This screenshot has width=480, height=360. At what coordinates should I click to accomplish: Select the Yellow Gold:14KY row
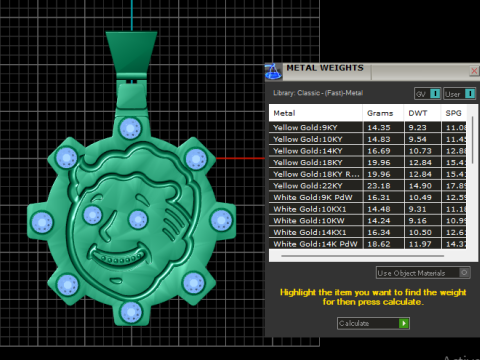[x=368, y=151]
